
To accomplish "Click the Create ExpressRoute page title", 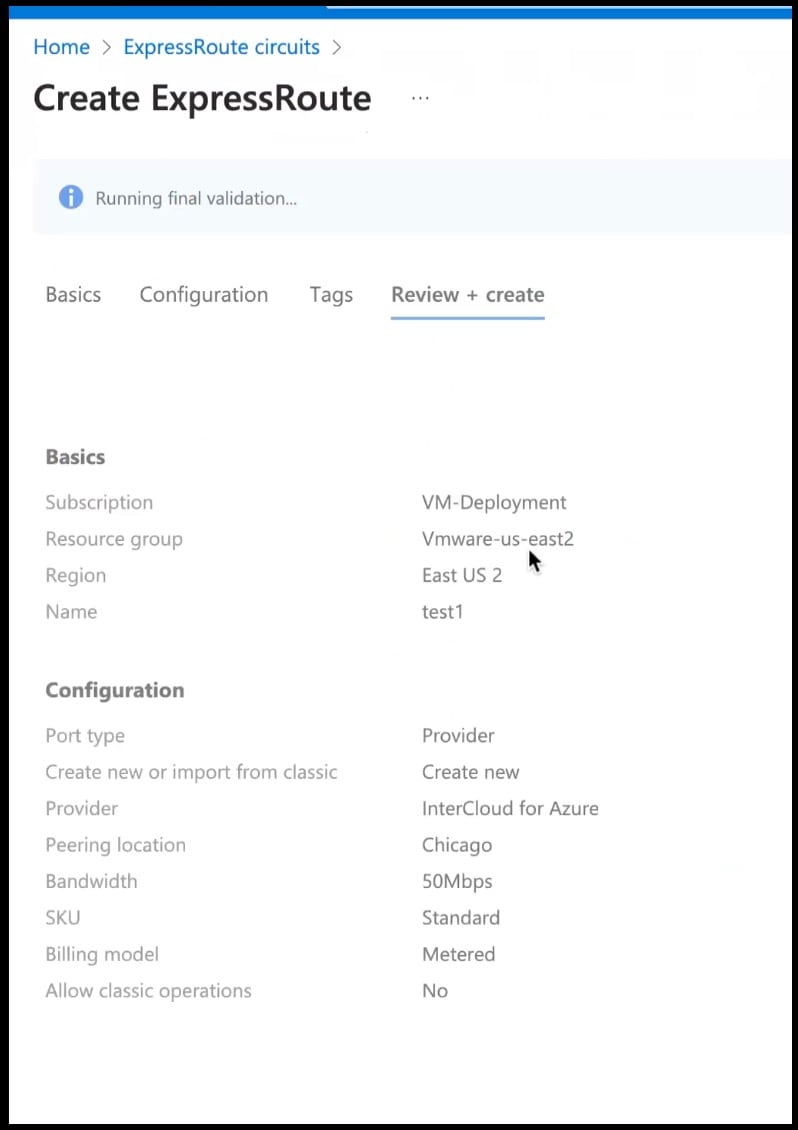I will pyautogui.click(x=201, y=97).
